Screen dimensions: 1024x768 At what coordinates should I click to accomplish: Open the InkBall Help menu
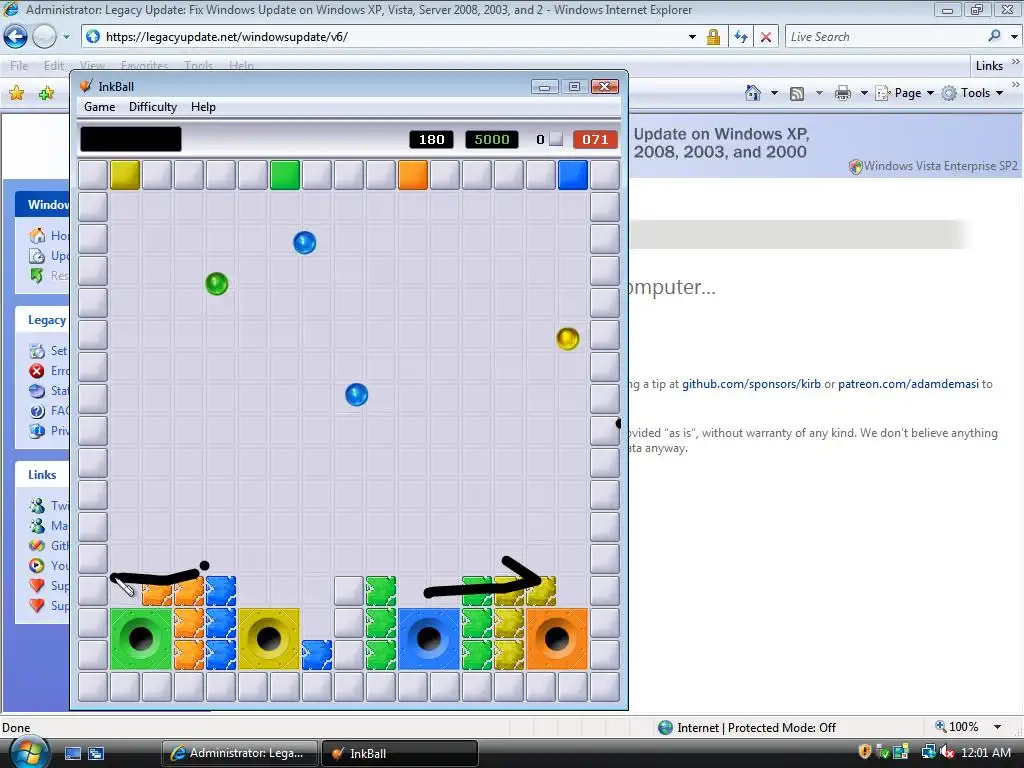tap(203, 107)
